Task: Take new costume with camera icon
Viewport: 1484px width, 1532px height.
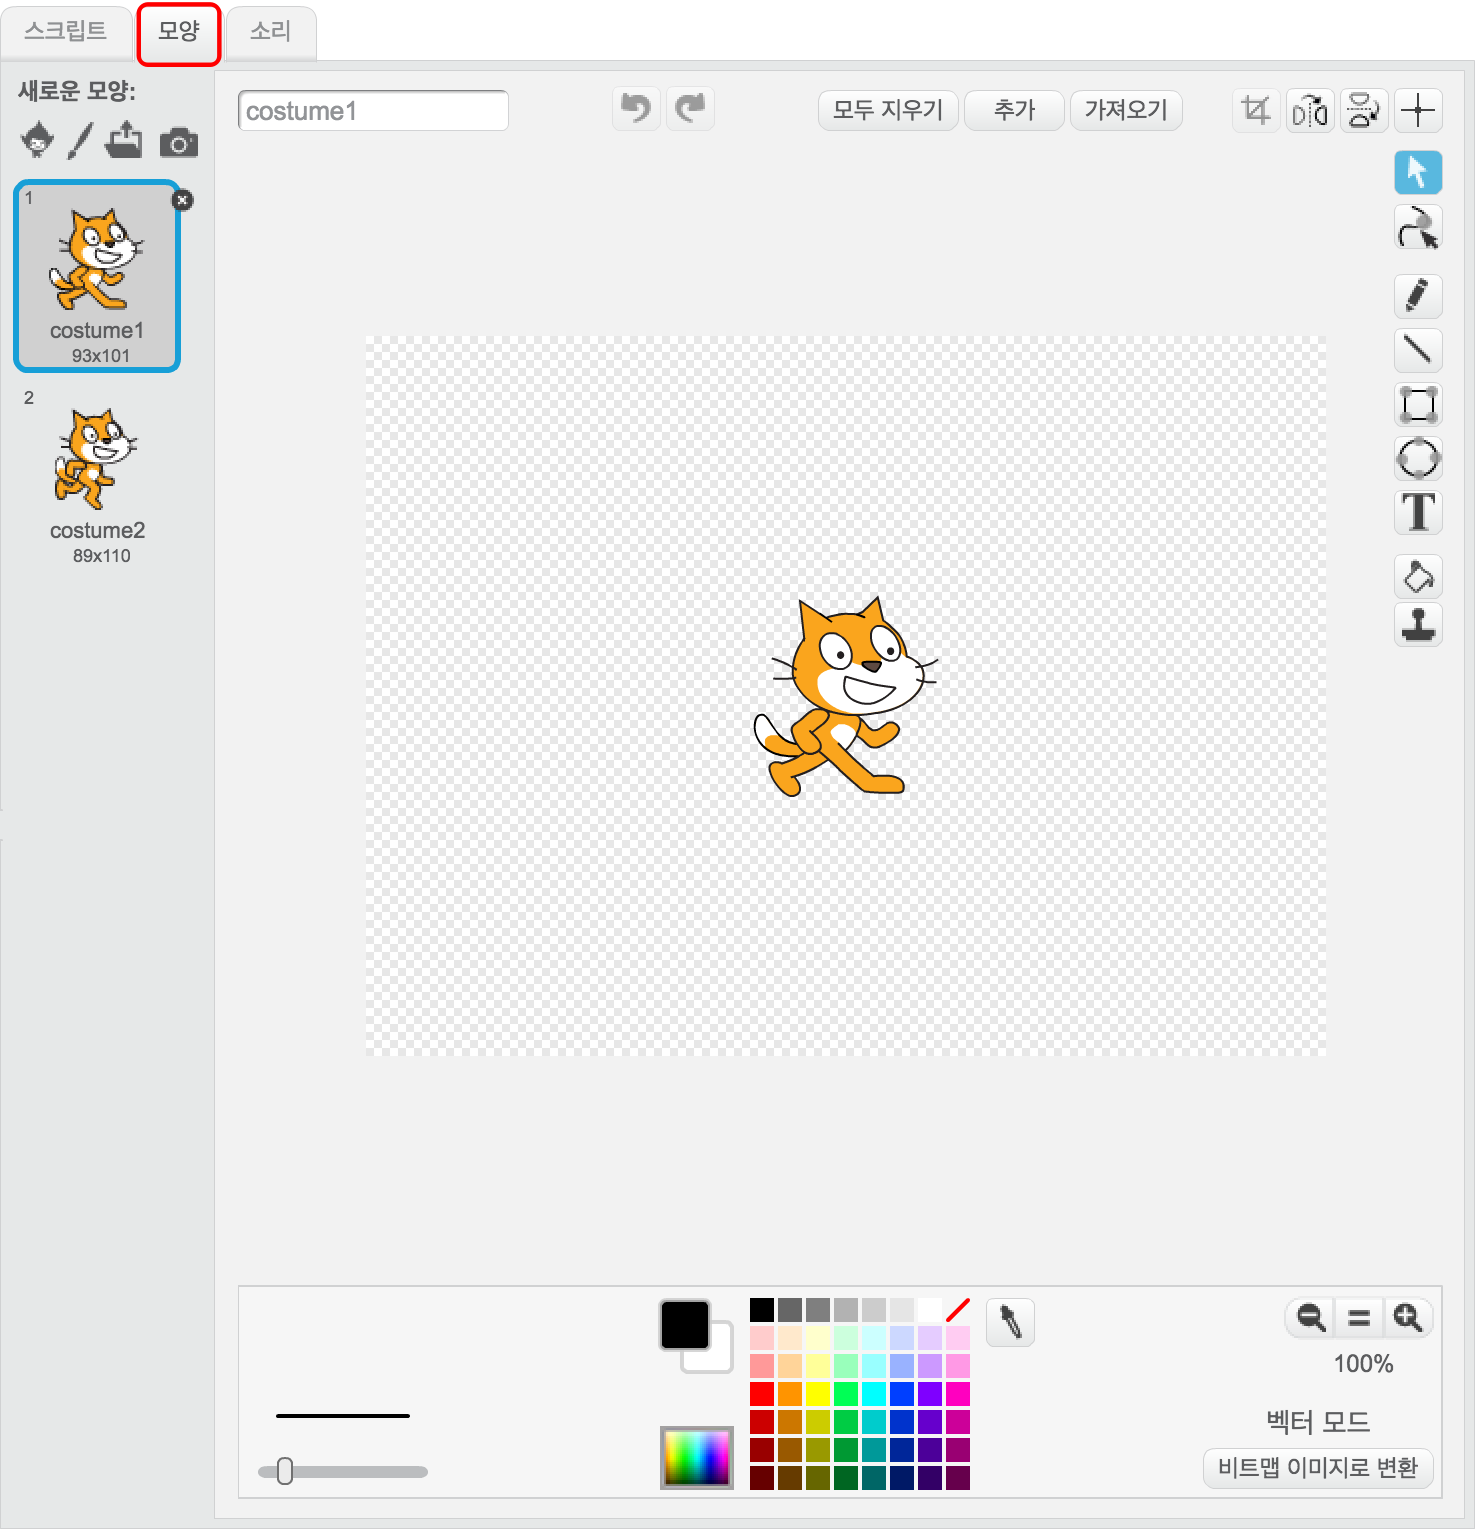Action: [x=179, y=142]
